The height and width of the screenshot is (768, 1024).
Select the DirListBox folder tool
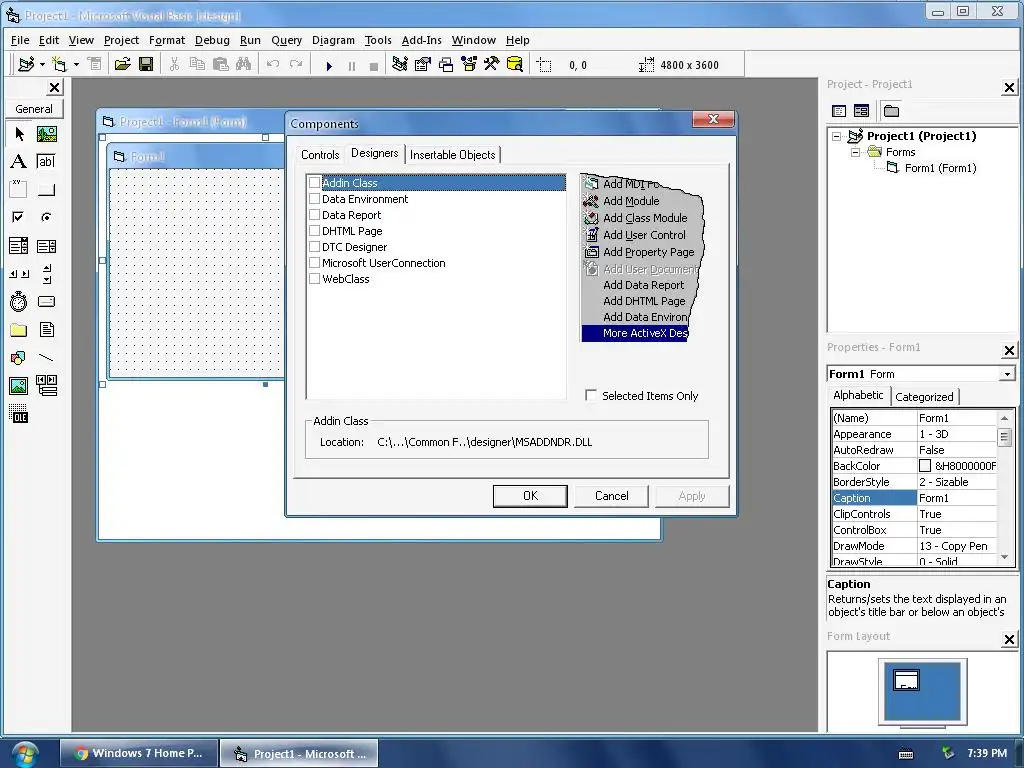[x=19, y=330]
